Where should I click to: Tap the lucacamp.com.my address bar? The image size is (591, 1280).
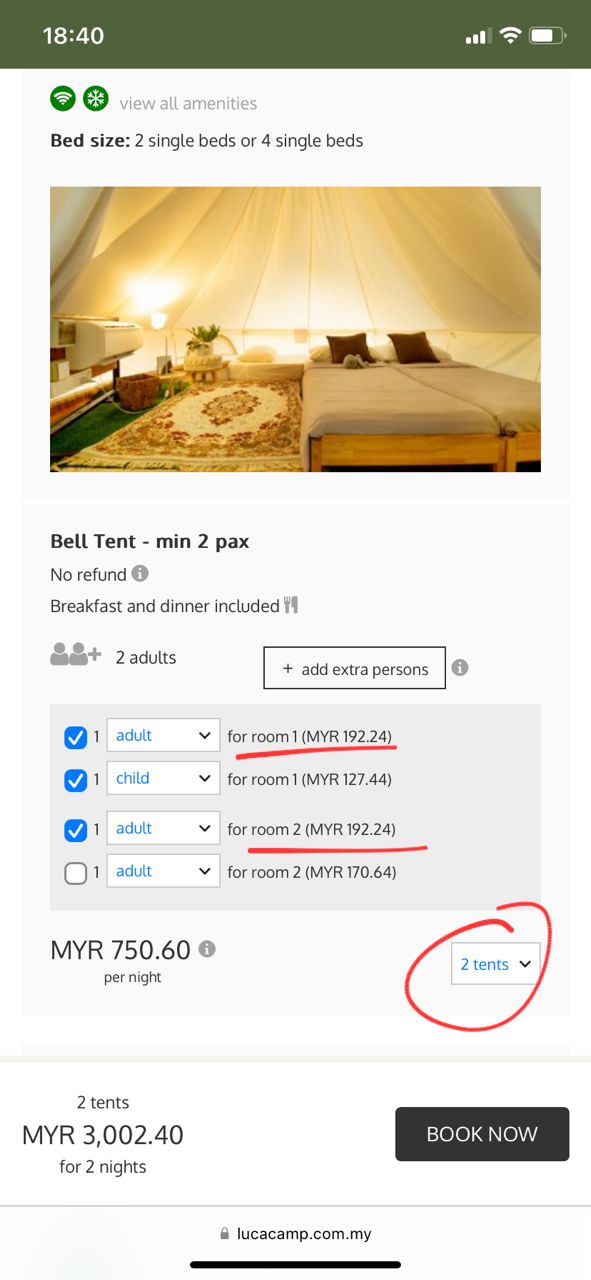295,1234
